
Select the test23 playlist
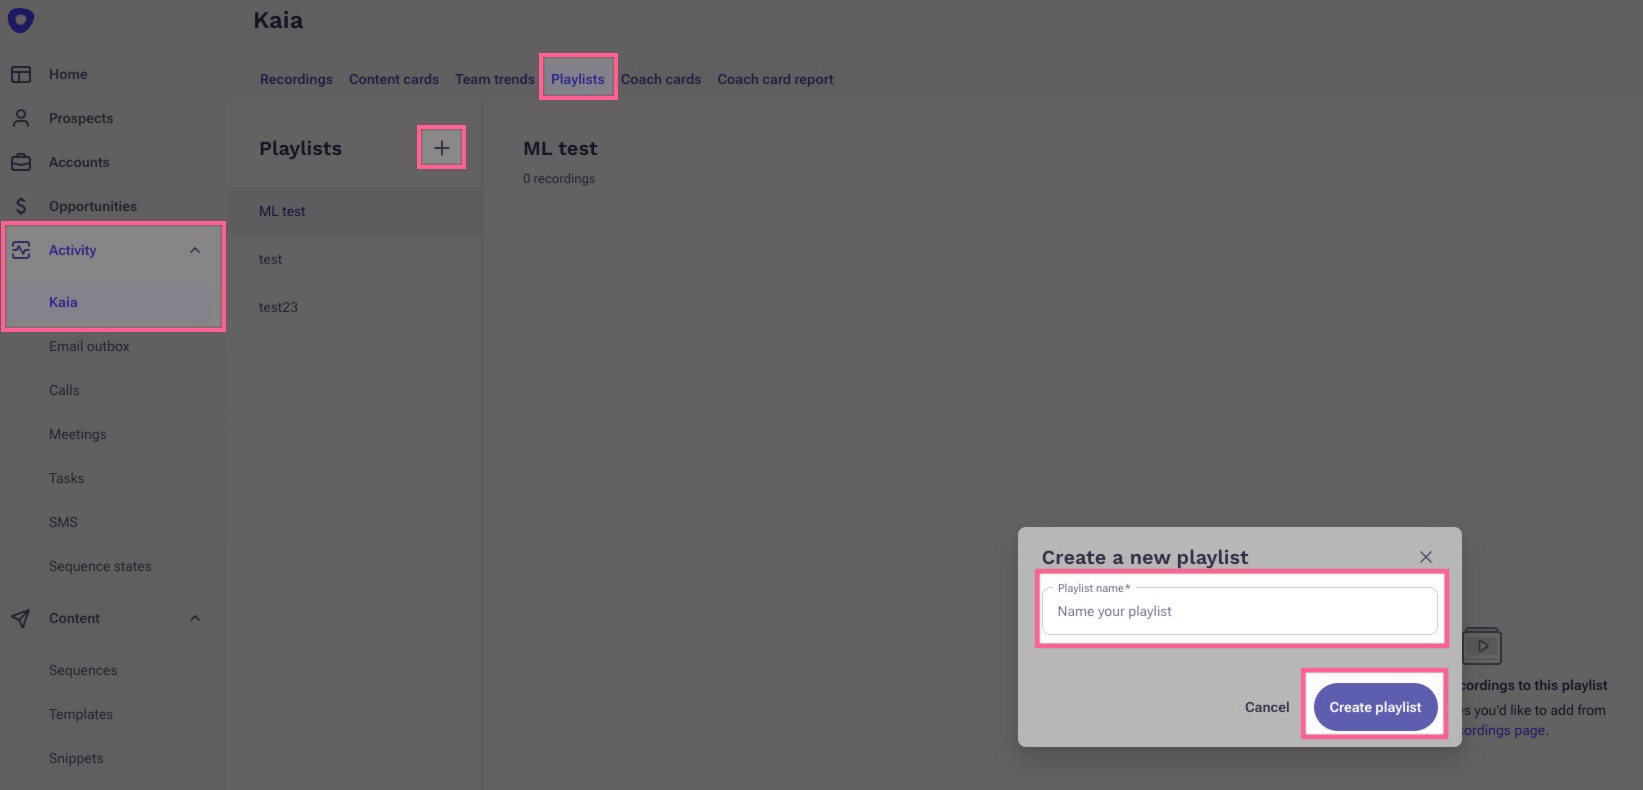coord(354,307)
